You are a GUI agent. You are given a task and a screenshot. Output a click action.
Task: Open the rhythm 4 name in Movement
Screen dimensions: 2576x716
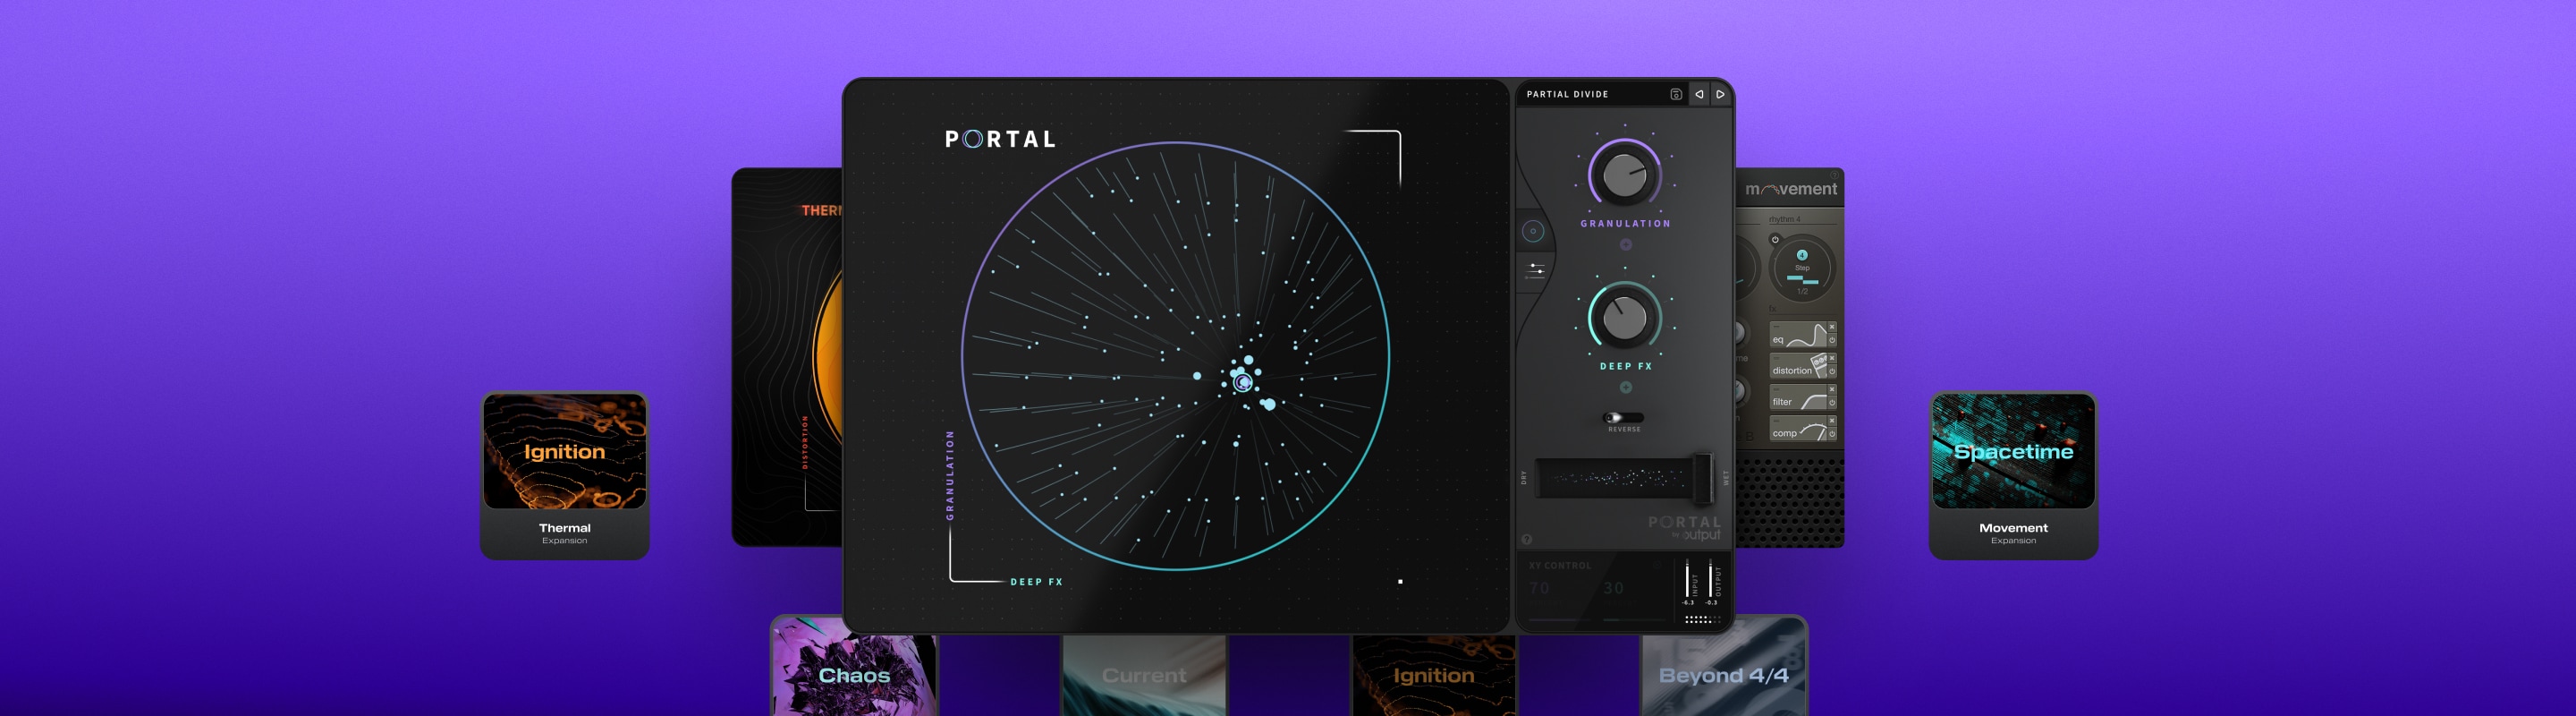1784,219
